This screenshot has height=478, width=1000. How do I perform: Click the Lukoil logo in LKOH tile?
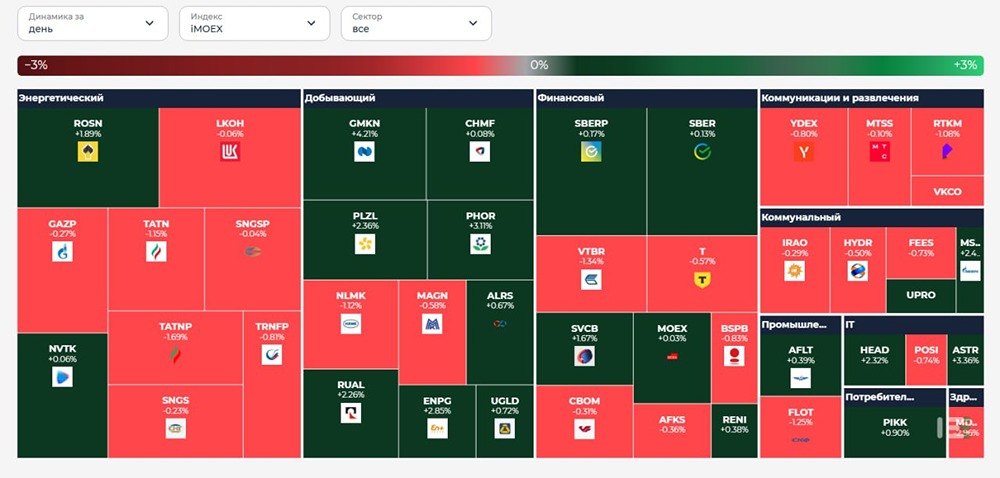[x=230, y=151]
